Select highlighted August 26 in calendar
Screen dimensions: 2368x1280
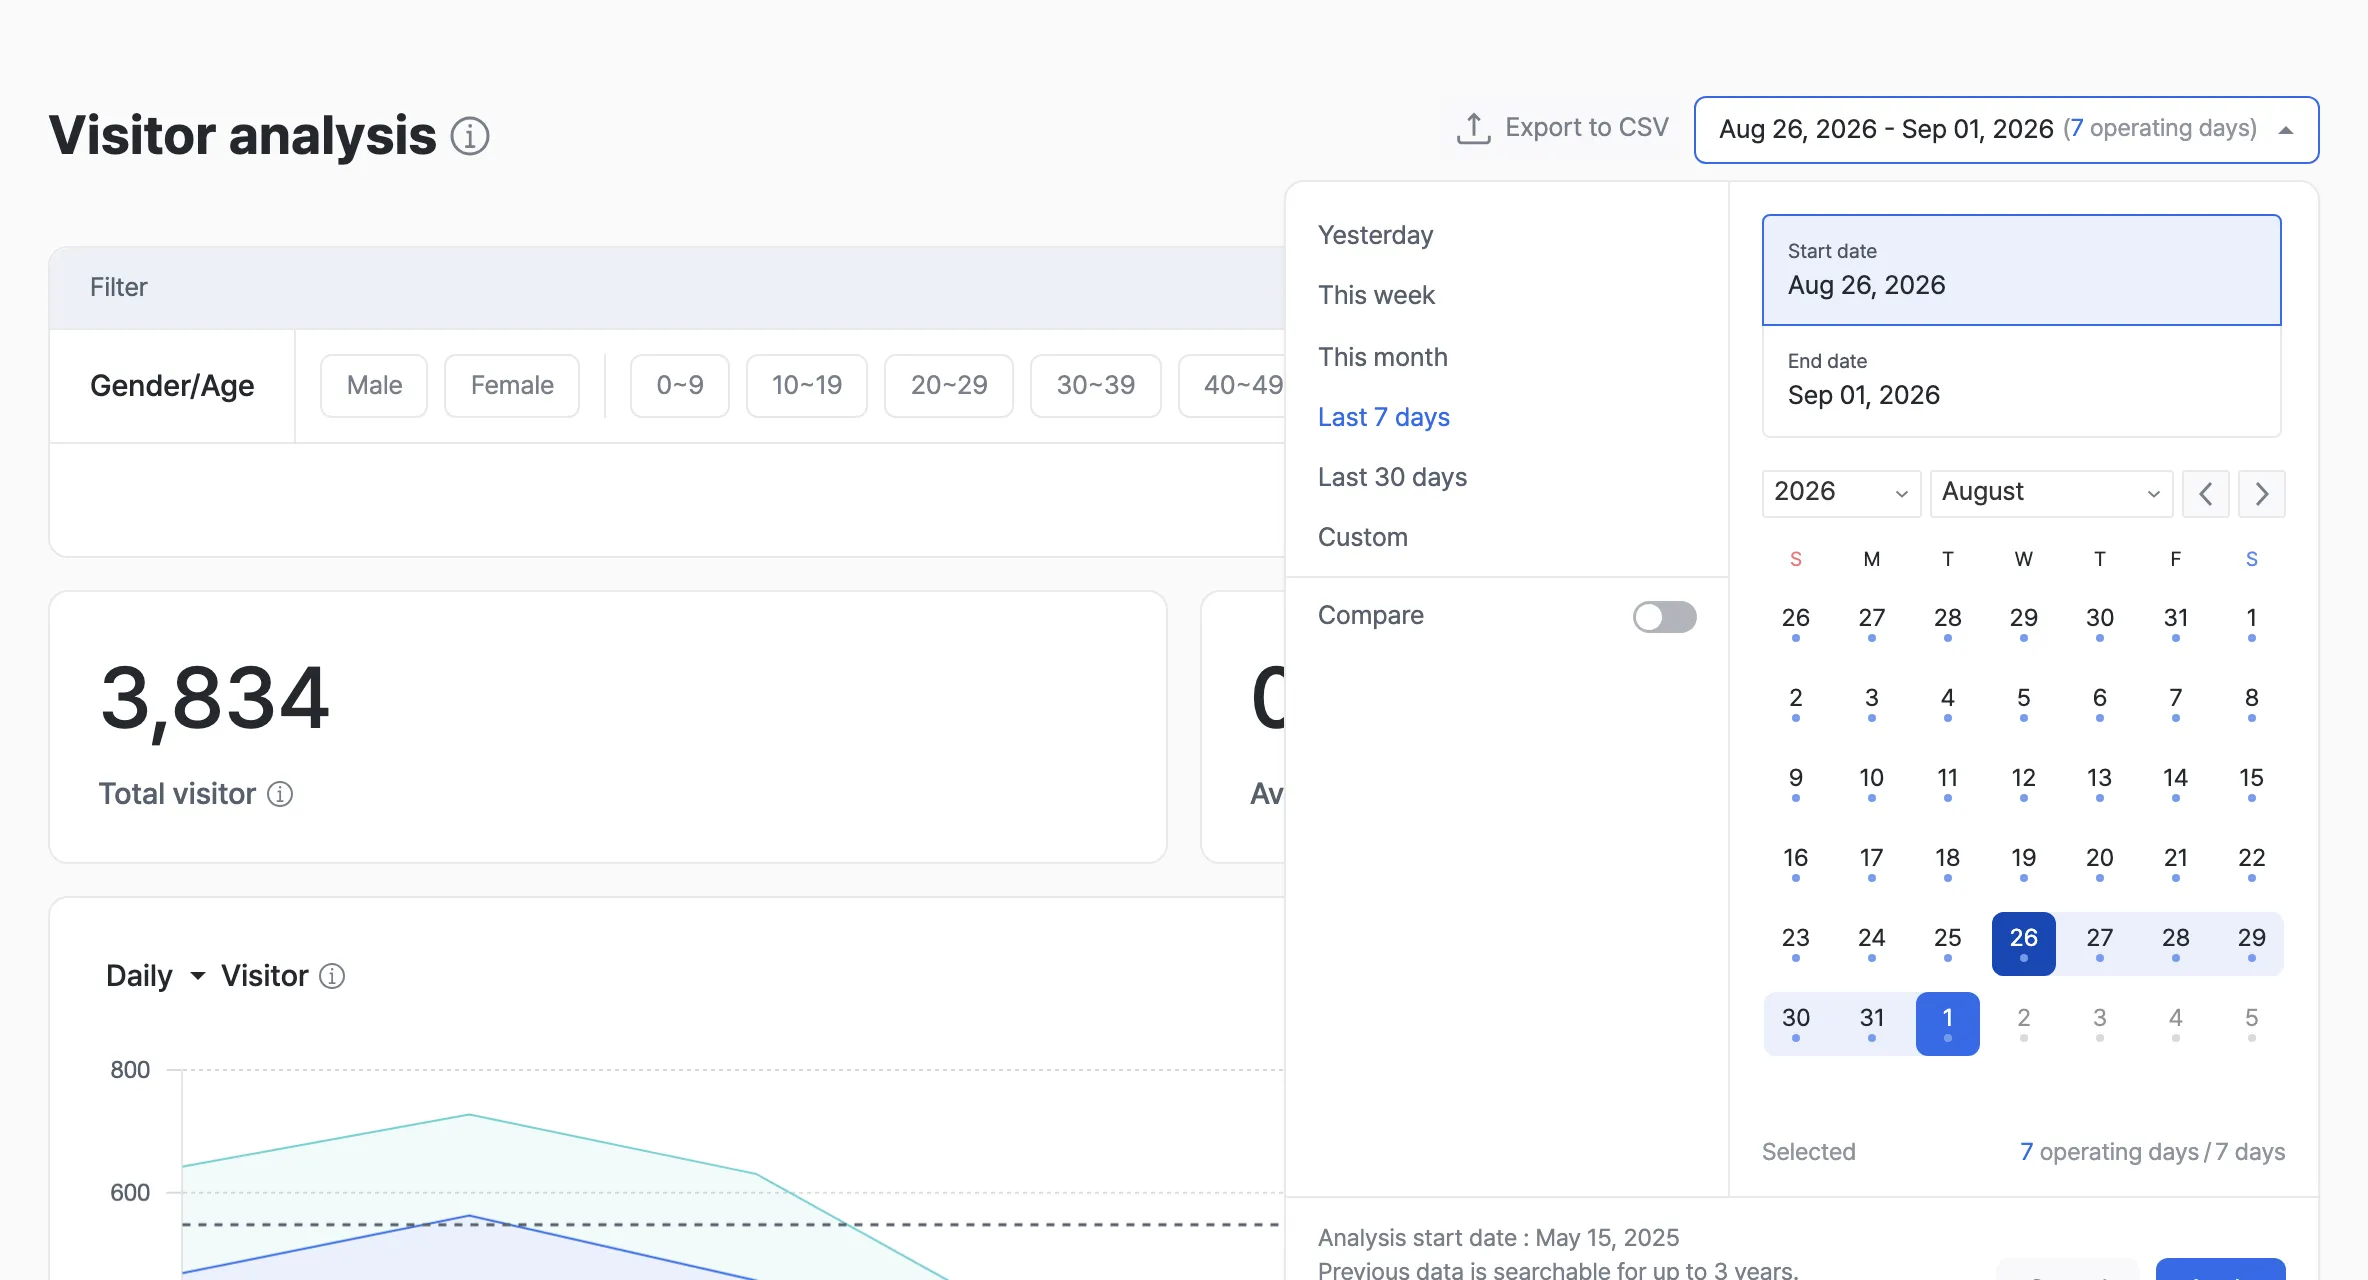point(2023,943)
